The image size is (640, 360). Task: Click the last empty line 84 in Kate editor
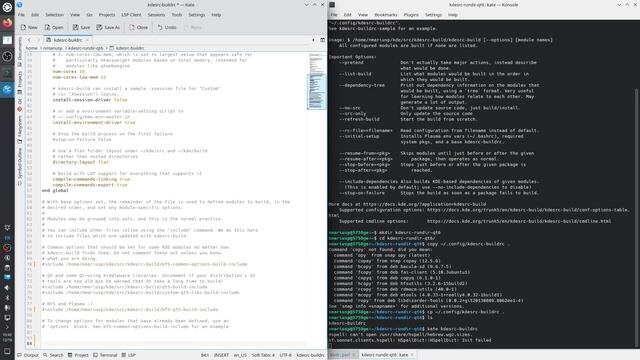(173, 343)
